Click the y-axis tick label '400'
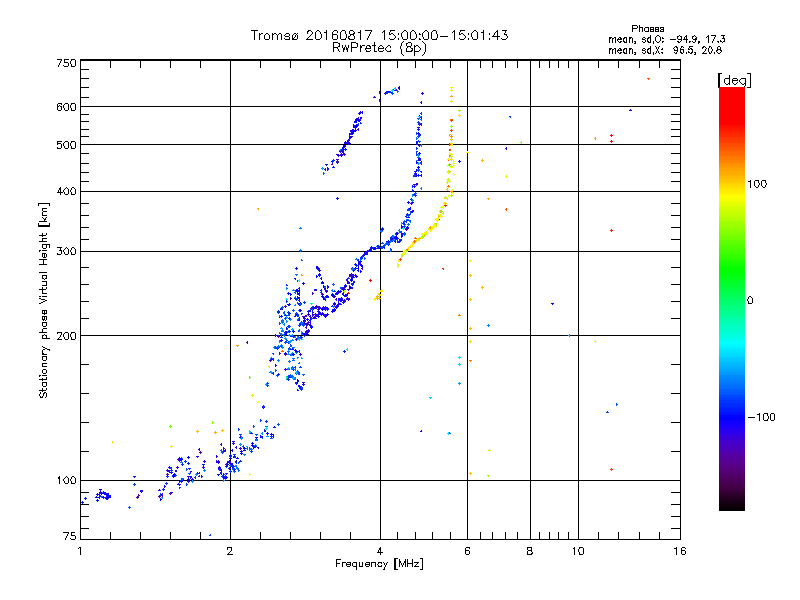 tap(66, 191)
